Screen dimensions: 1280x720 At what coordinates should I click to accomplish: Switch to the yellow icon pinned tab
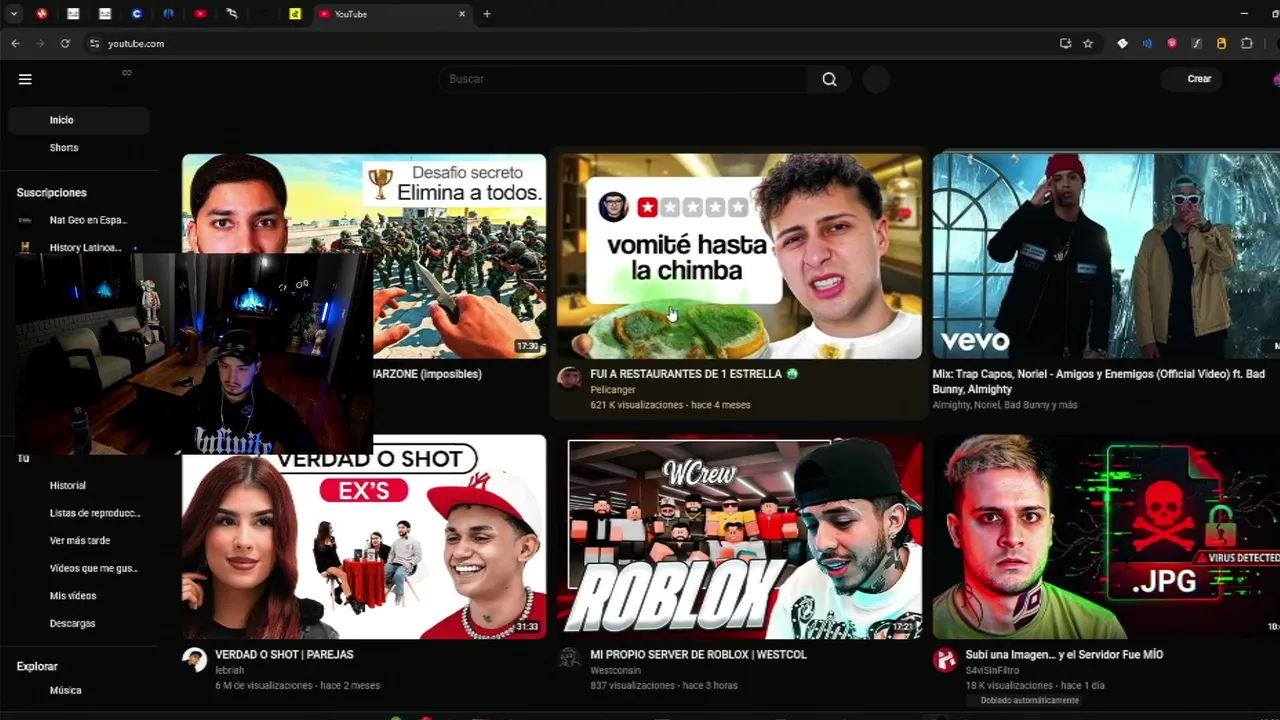(295, 14)
